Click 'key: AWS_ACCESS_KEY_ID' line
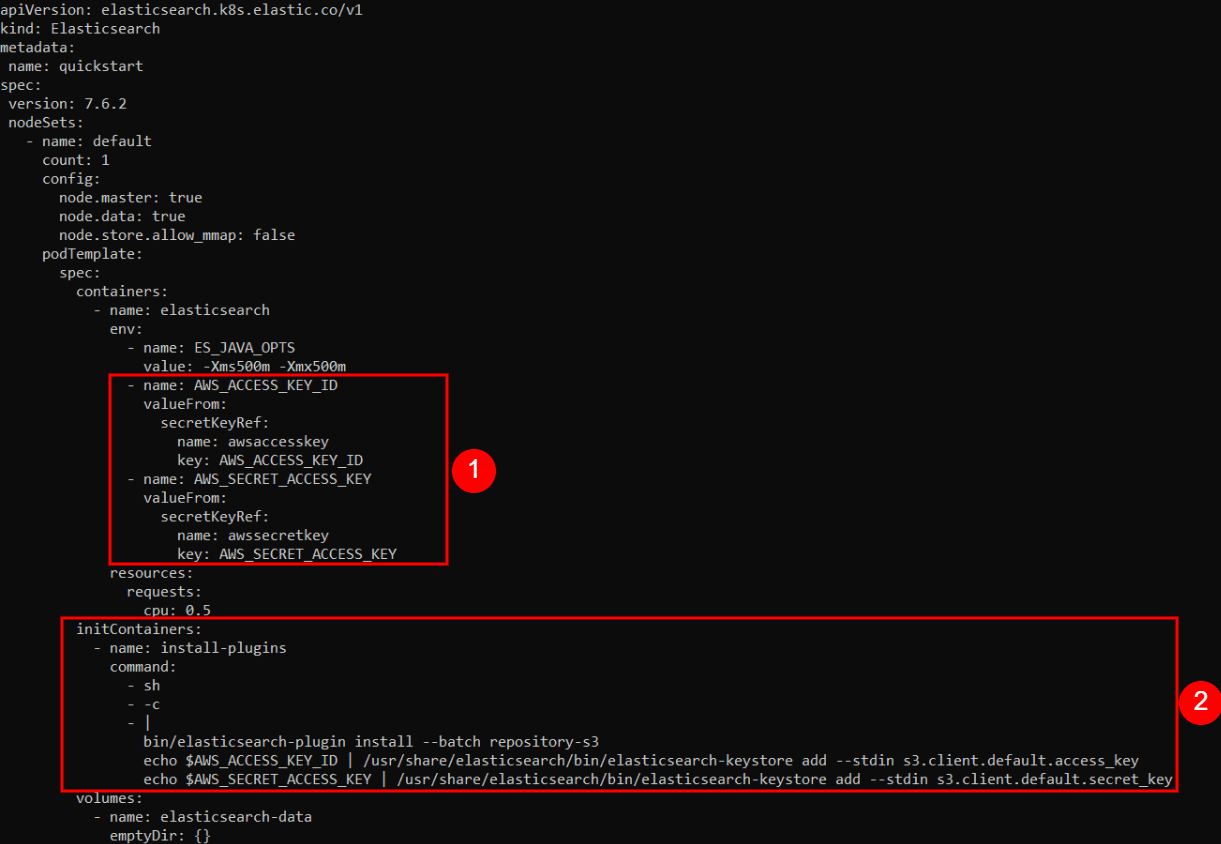 tap(270, 460)
